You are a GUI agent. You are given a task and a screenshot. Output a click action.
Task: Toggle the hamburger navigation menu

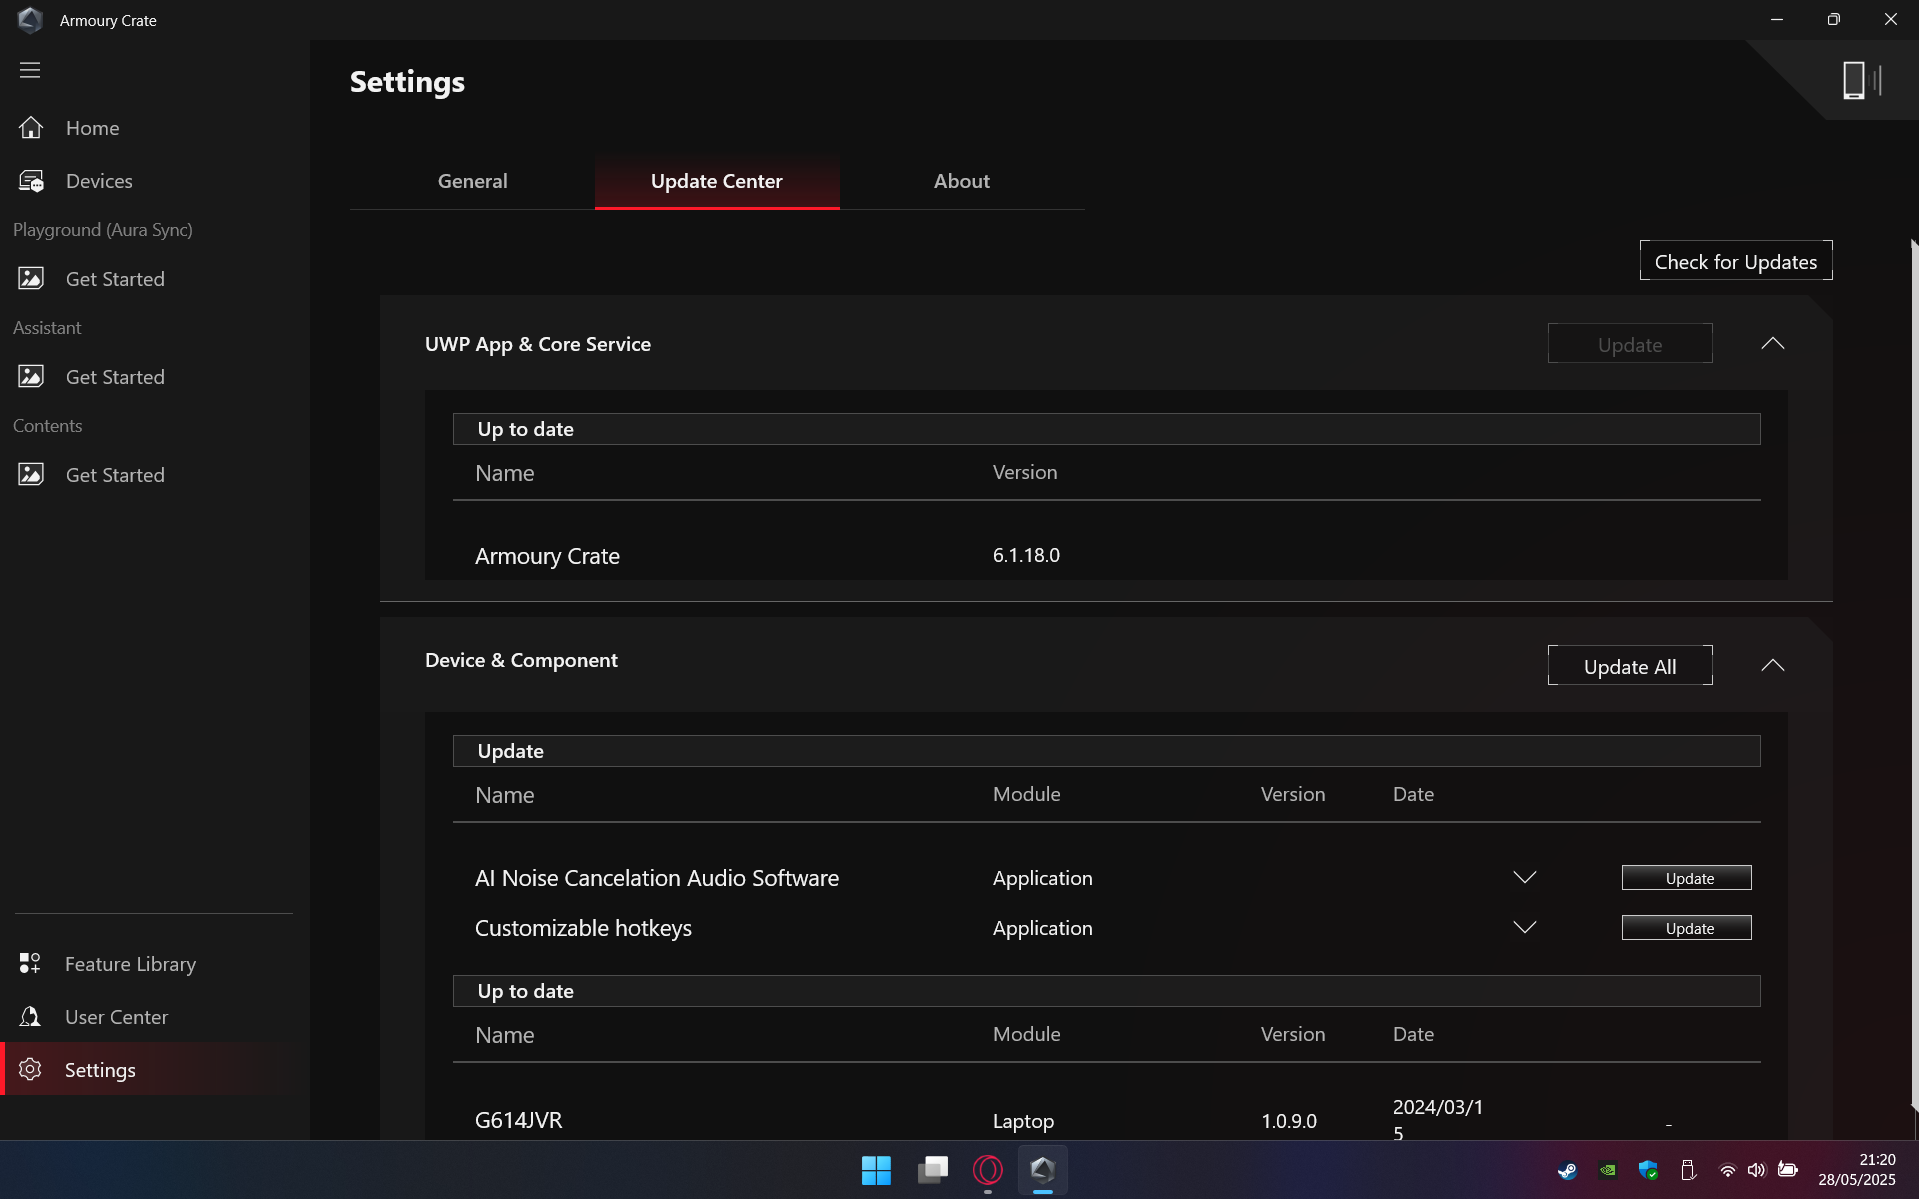[x=30, y=70]
